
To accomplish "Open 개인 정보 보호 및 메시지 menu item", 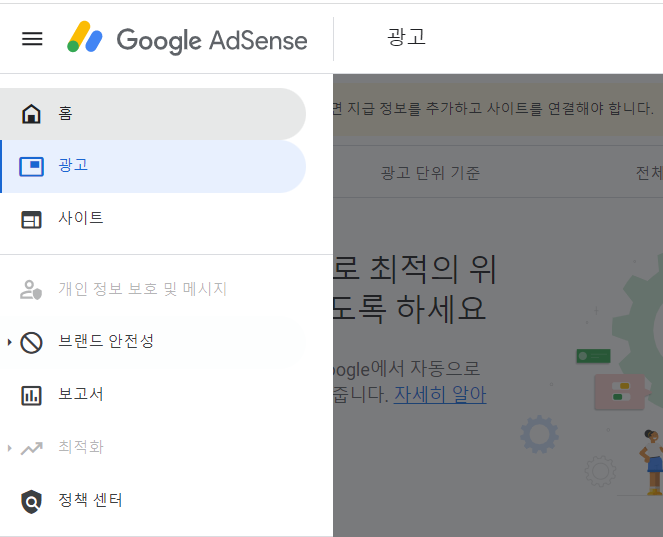I will pyautogui.click(x=153, y=289).
